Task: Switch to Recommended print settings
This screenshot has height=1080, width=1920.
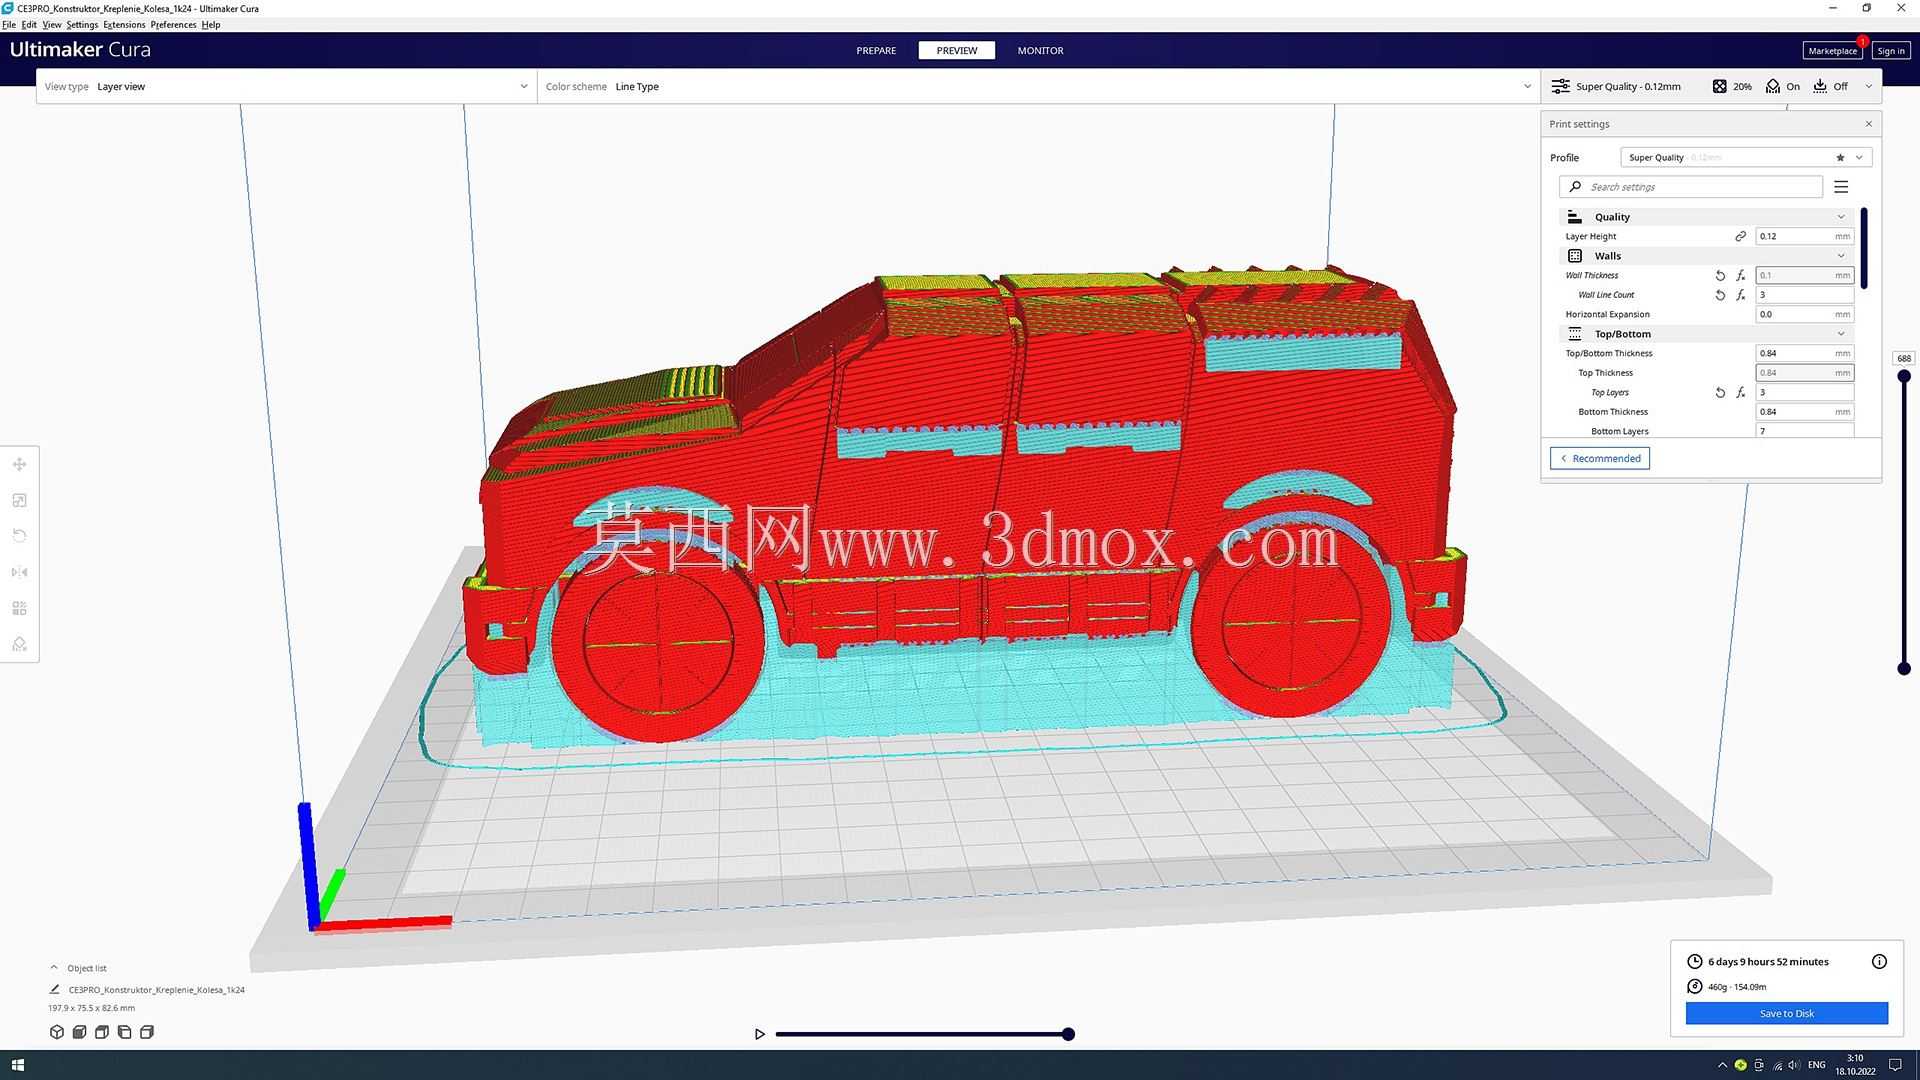Action: (x=1600, y=458)
